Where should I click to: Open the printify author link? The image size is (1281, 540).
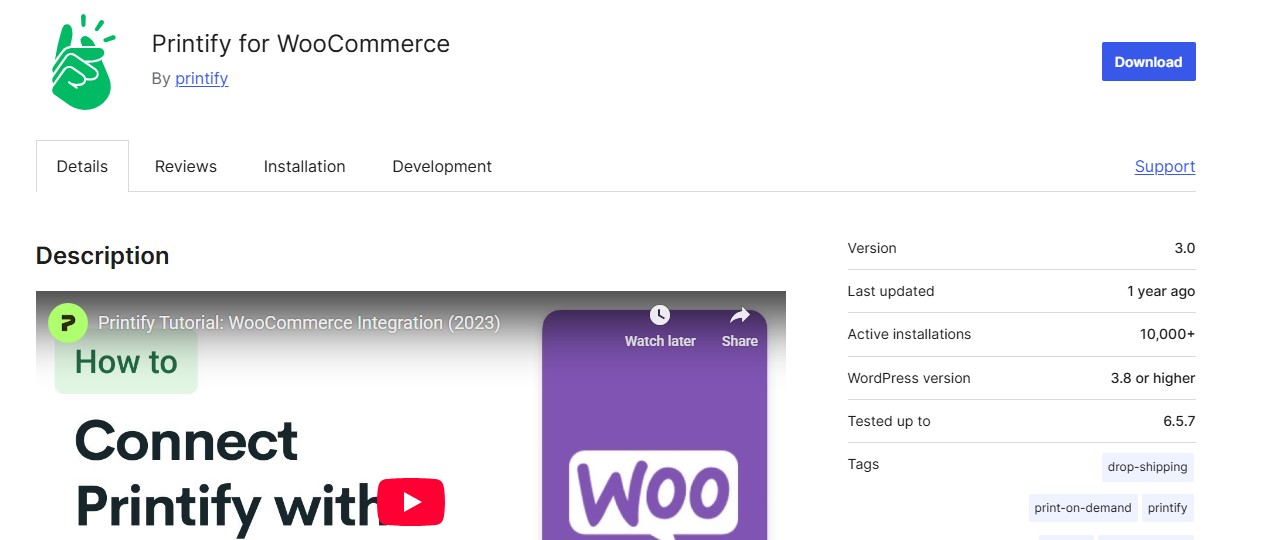201,78
